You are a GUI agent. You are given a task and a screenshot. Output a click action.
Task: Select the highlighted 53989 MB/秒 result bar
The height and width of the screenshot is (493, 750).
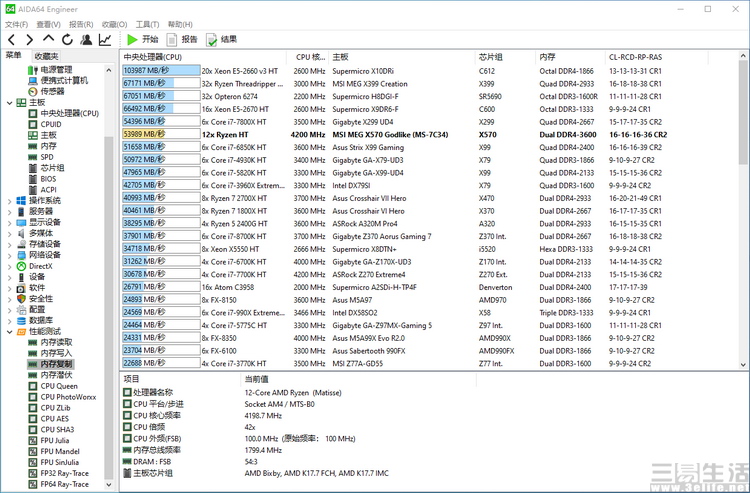pyautogui.click(x=161, y=134)
